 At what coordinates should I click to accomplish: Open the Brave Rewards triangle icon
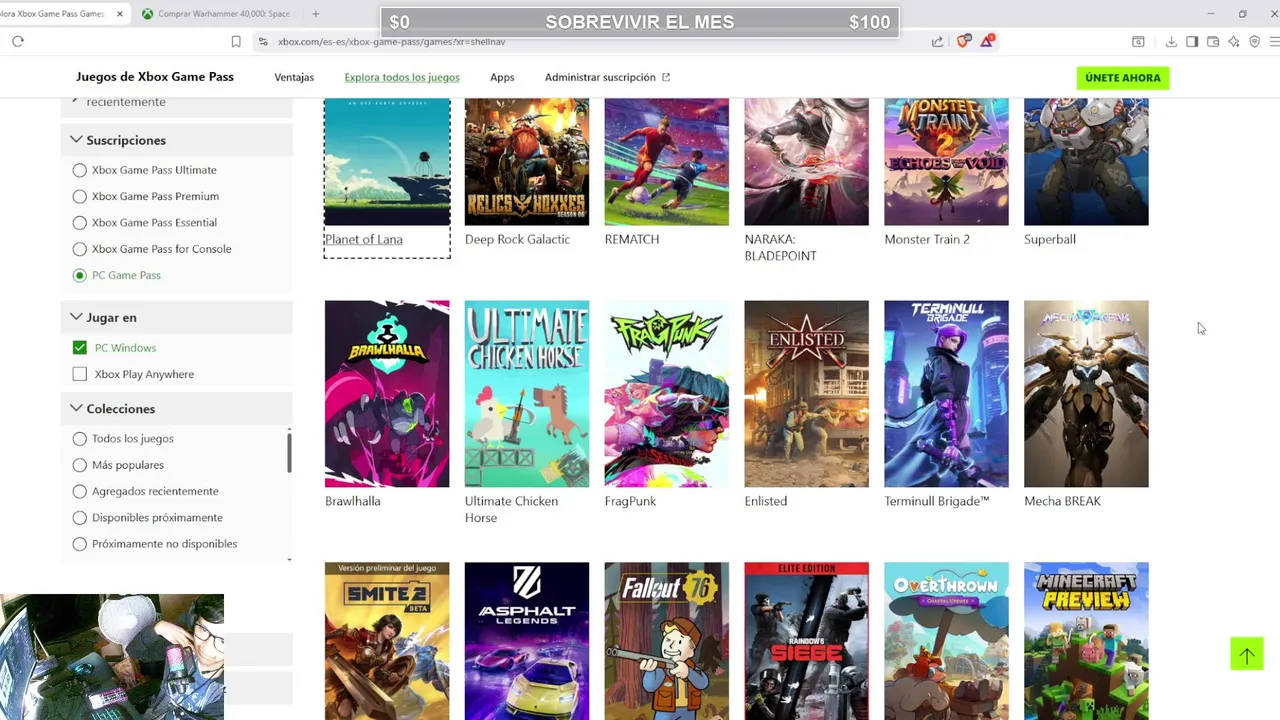(988, 41)
